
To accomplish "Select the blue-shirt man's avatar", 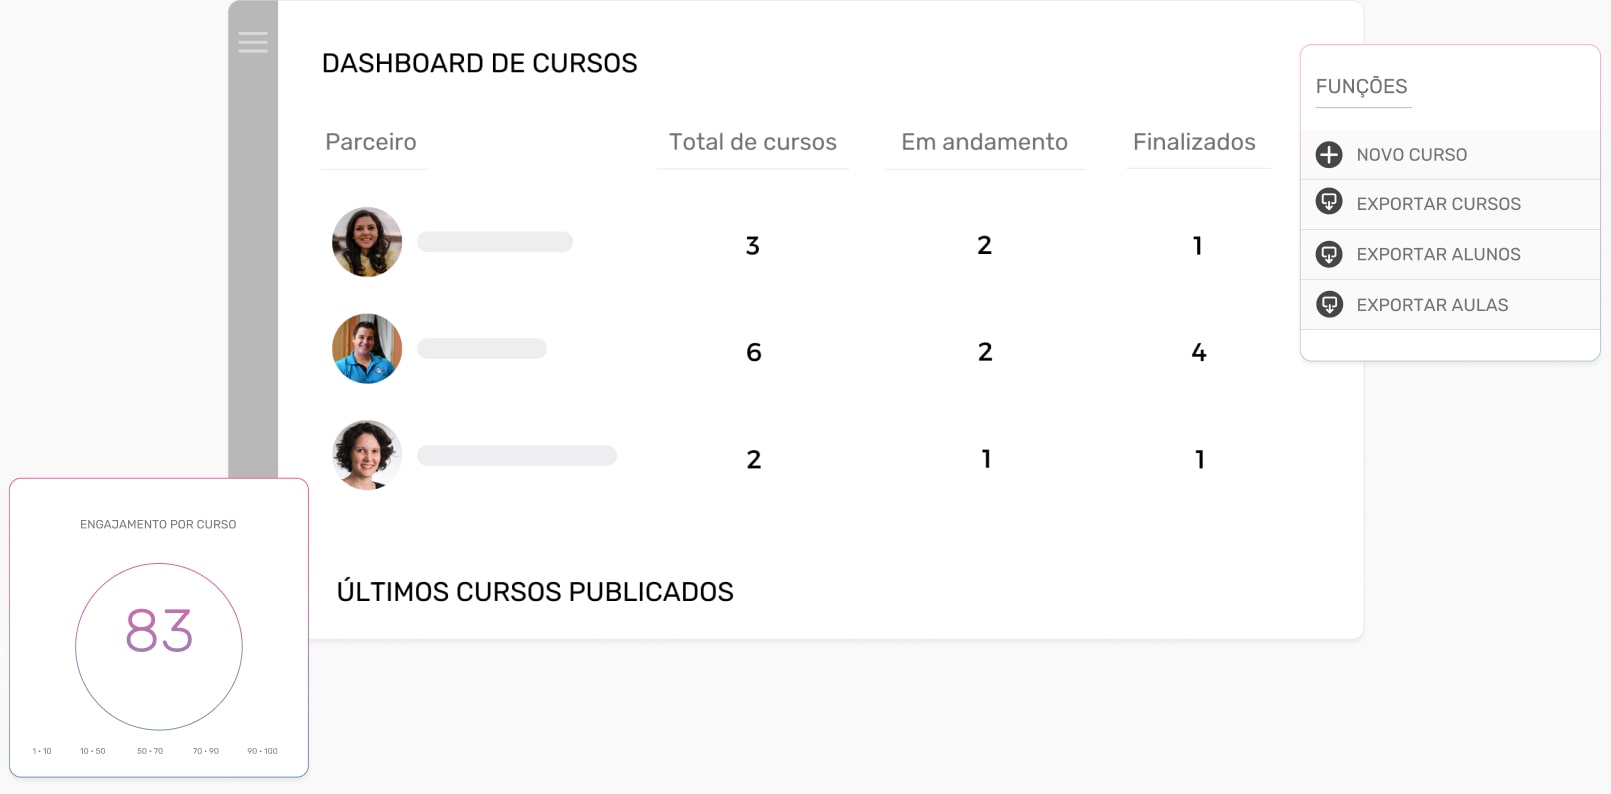I will click(367, 349).
